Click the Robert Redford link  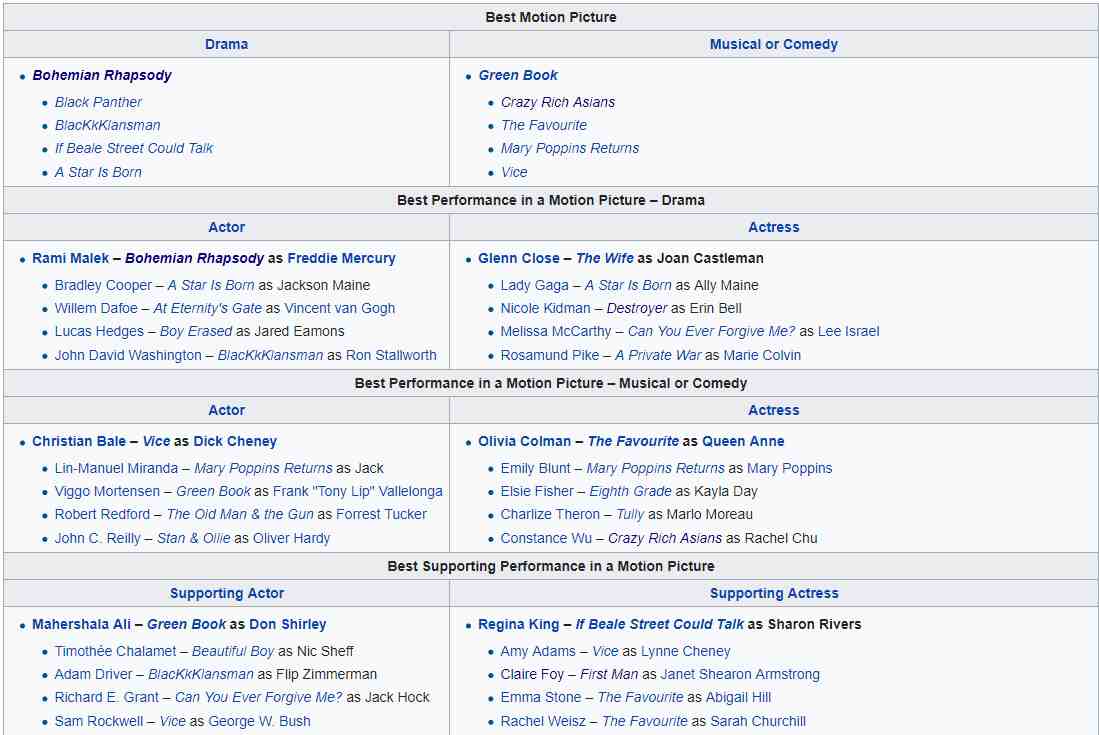(x=102, y=514)
